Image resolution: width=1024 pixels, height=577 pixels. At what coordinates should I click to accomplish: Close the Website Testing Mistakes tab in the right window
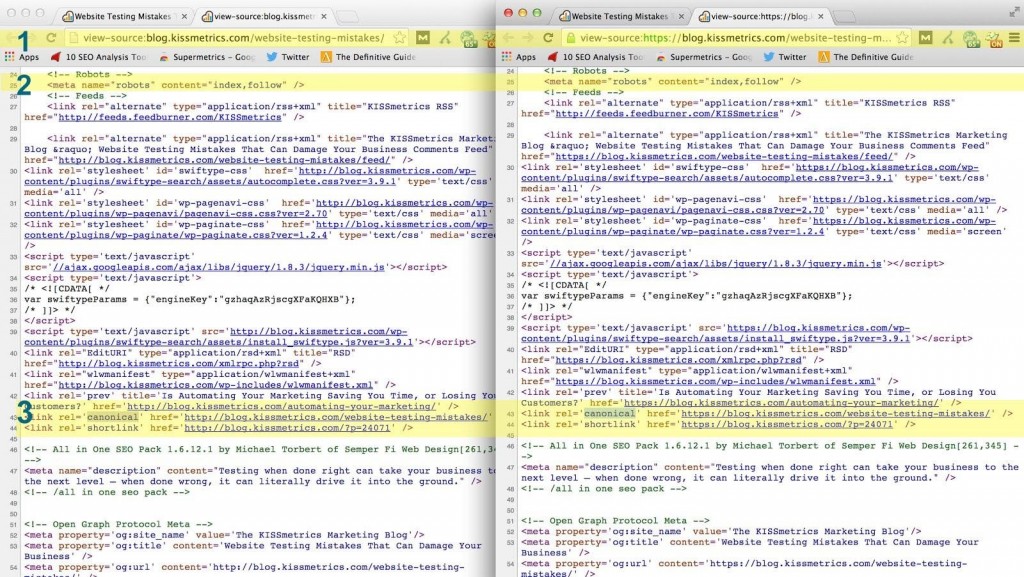click(681, 16)
